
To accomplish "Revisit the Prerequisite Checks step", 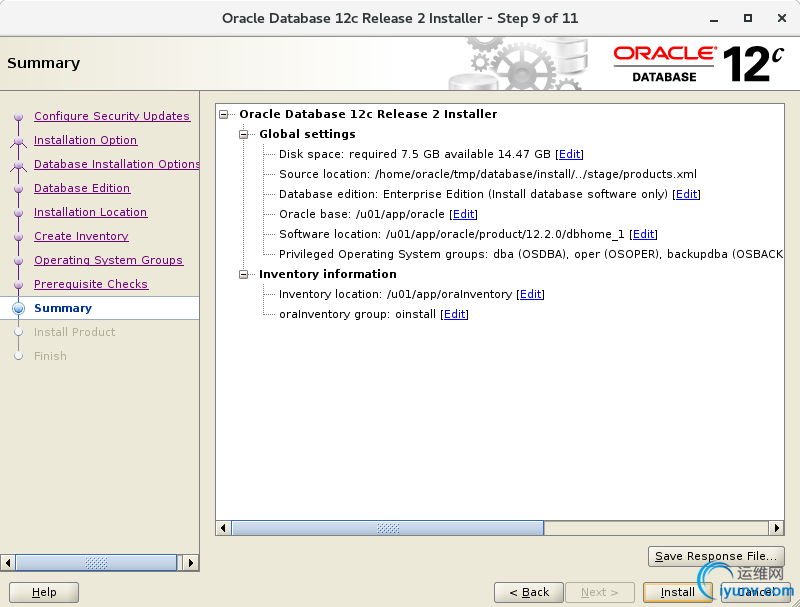I will pos(91,284).
